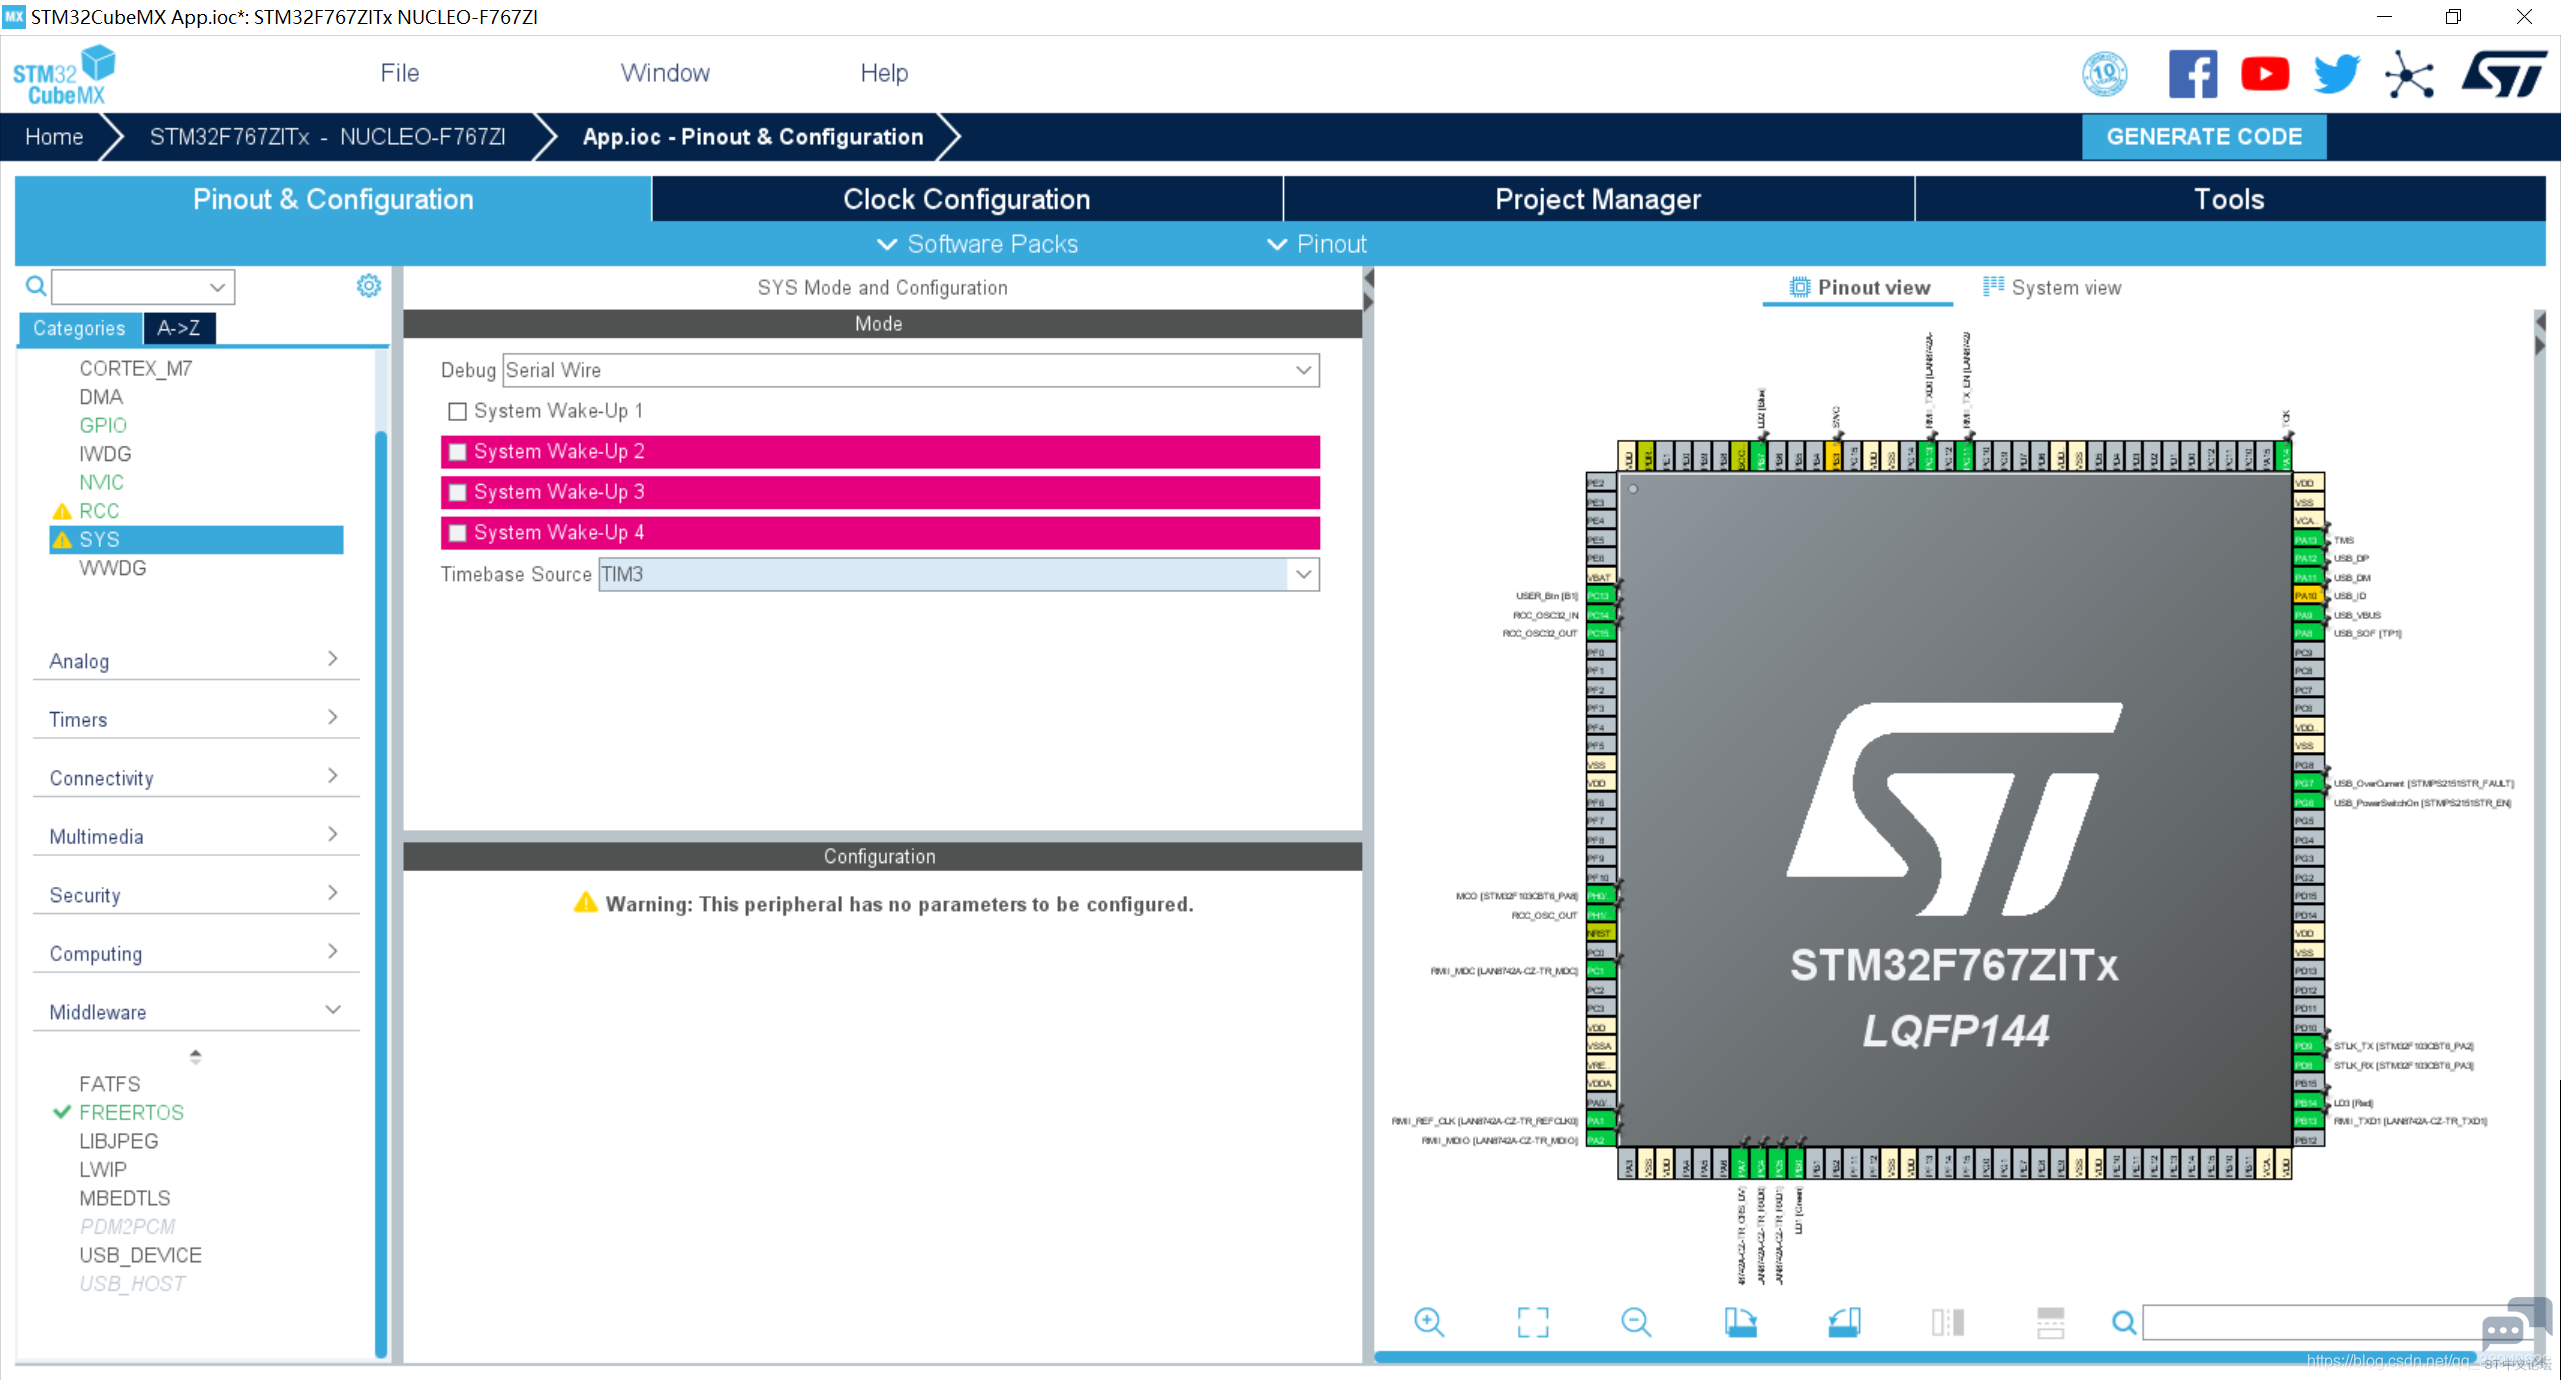Select USB_DEVICE in the Middleware list
This screenshot has width=2561, height=1380.
tap(140, 1256)
